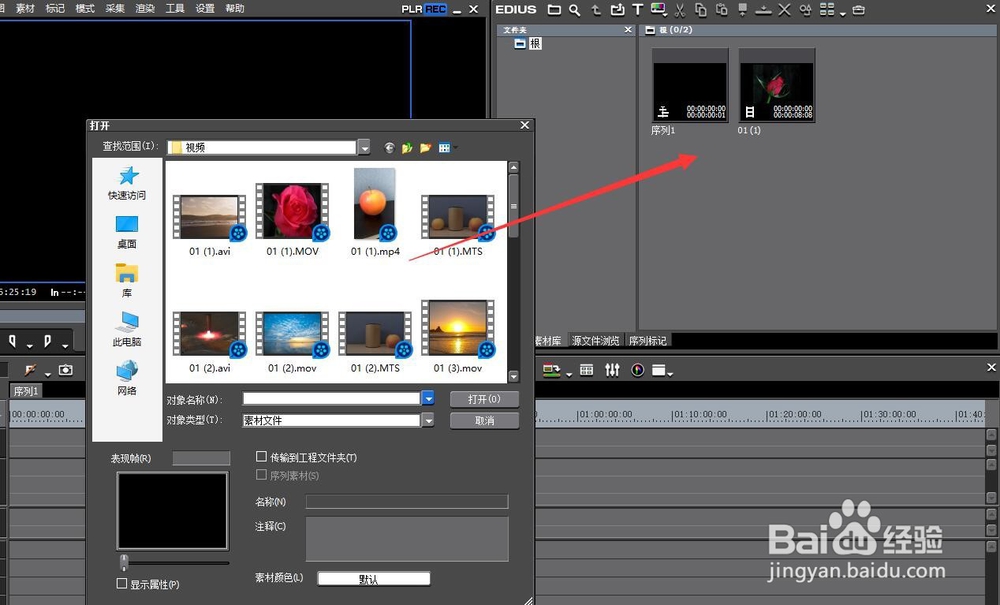Click the timeline grid layout icon

click(x=587, y=370)
